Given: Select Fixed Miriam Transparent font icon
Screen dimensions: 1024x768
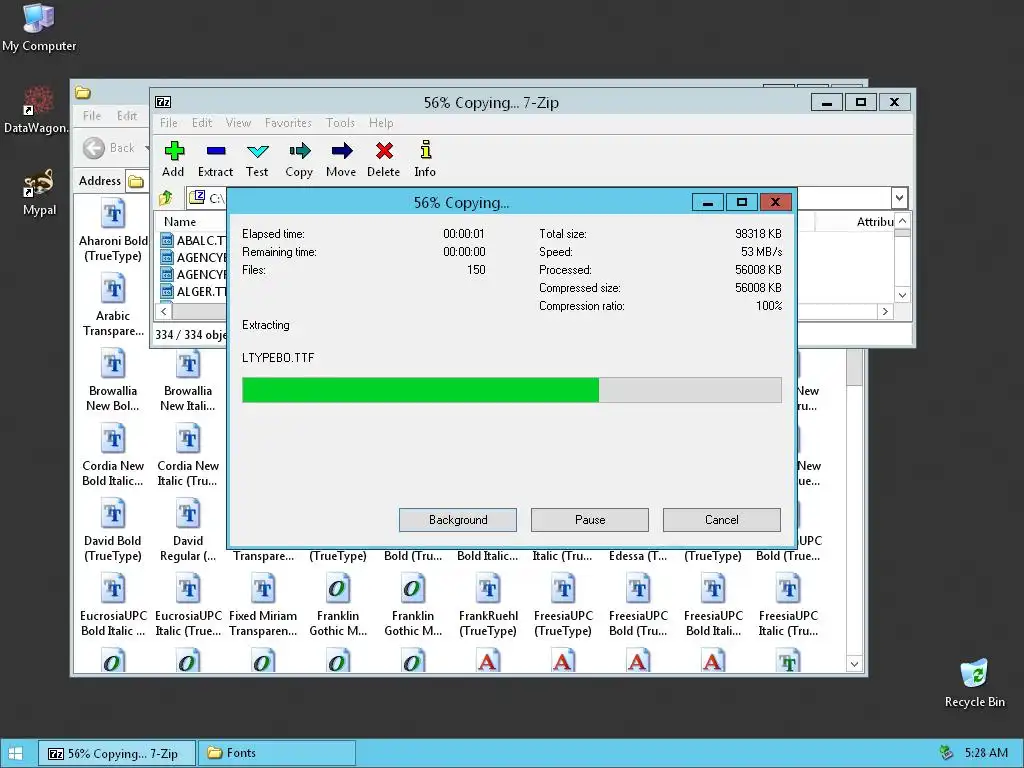Looking at the screenshot, I should [x=263, y=606].
